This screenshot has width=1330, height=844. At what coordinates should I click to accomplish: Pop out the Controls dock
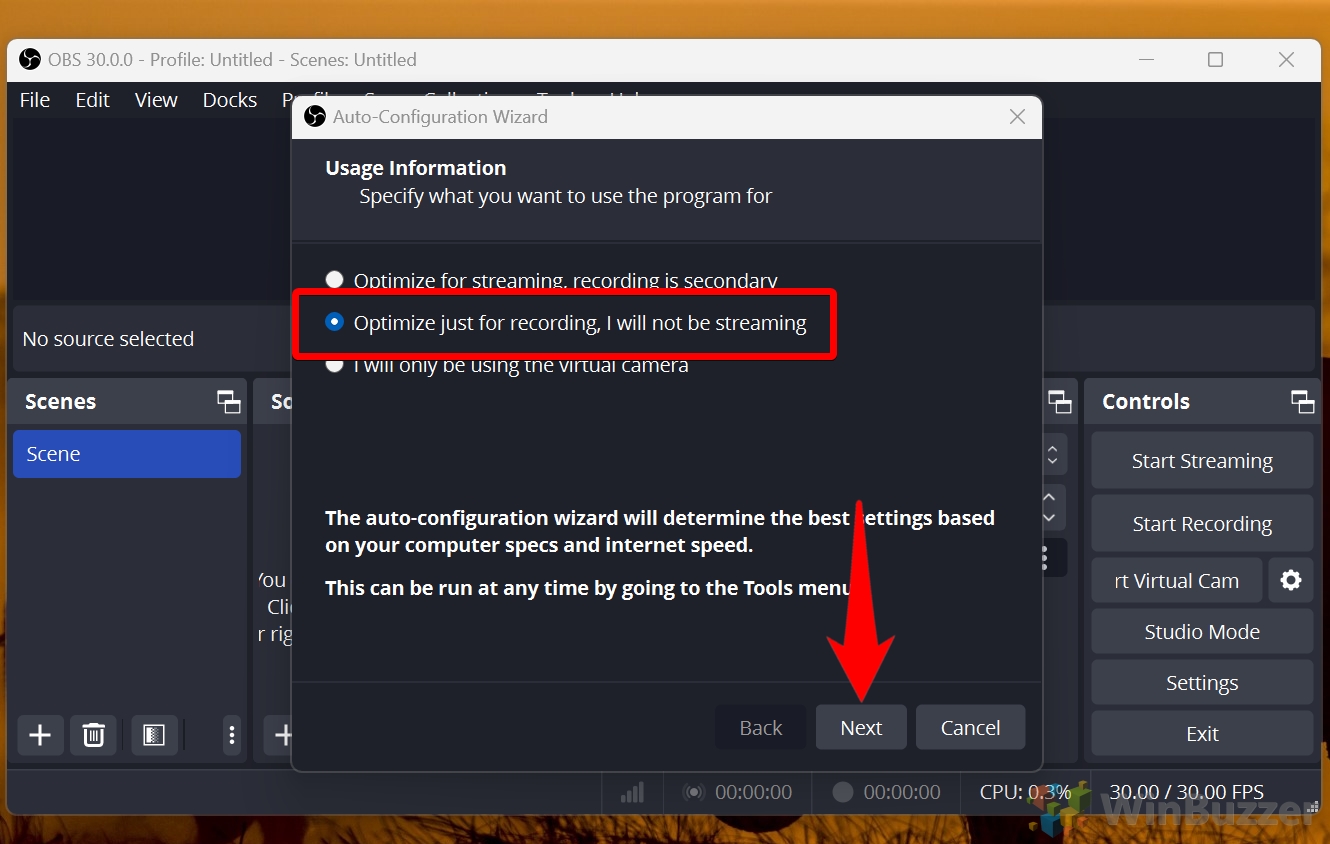(1302, 402)
